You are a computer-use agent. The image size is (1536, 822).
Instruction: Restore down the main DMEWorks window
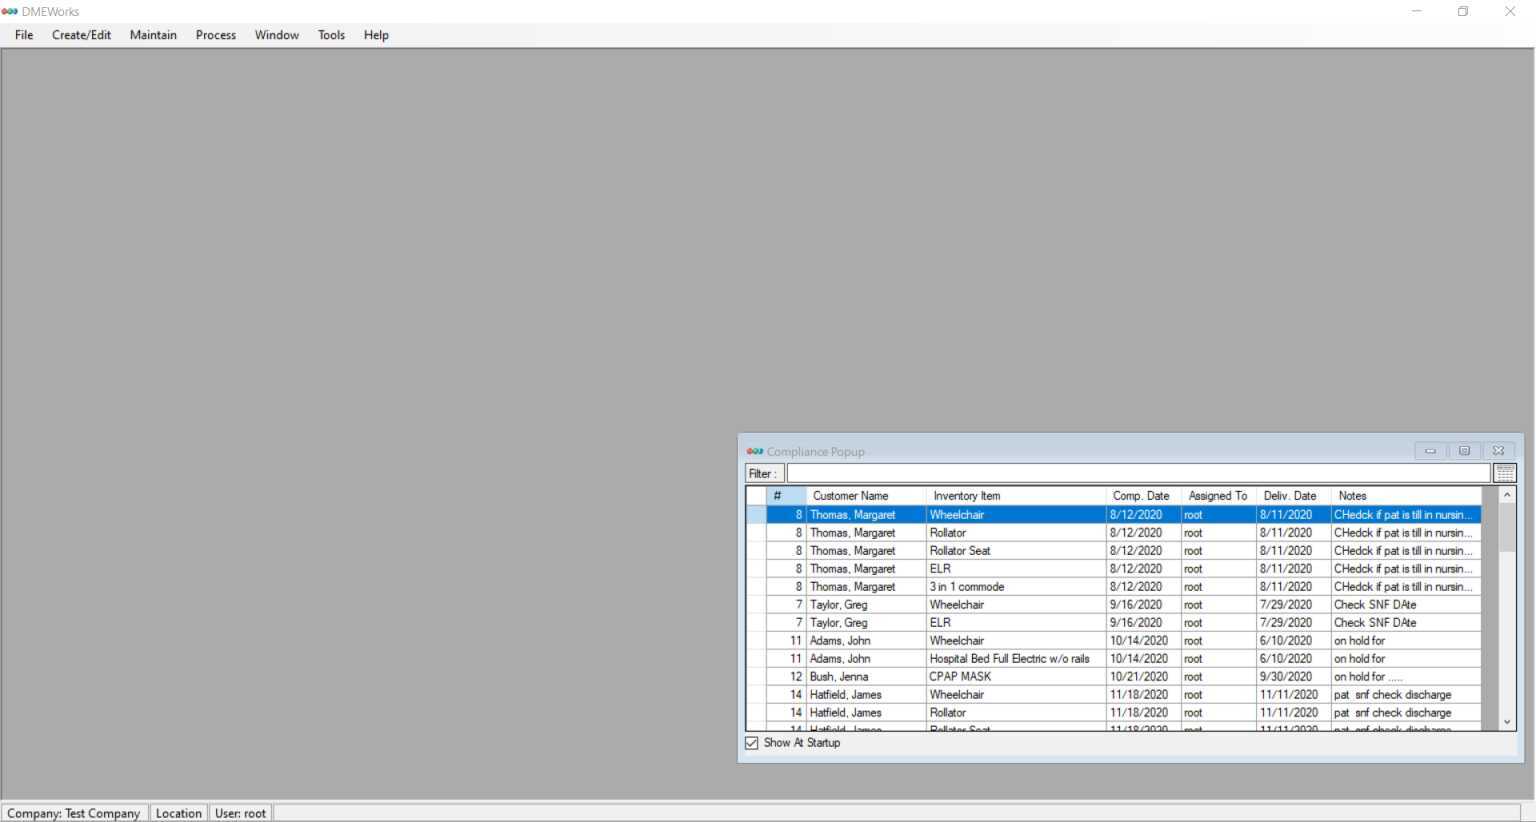[x=1463, y=11]
